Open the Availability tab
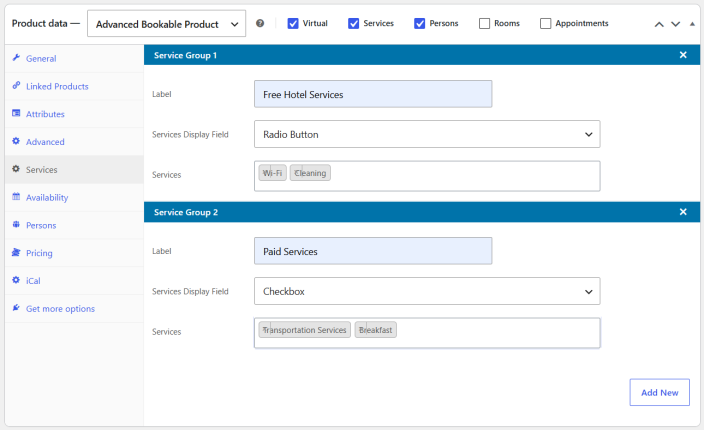704x430 pixels. click(x=74, y=197)
